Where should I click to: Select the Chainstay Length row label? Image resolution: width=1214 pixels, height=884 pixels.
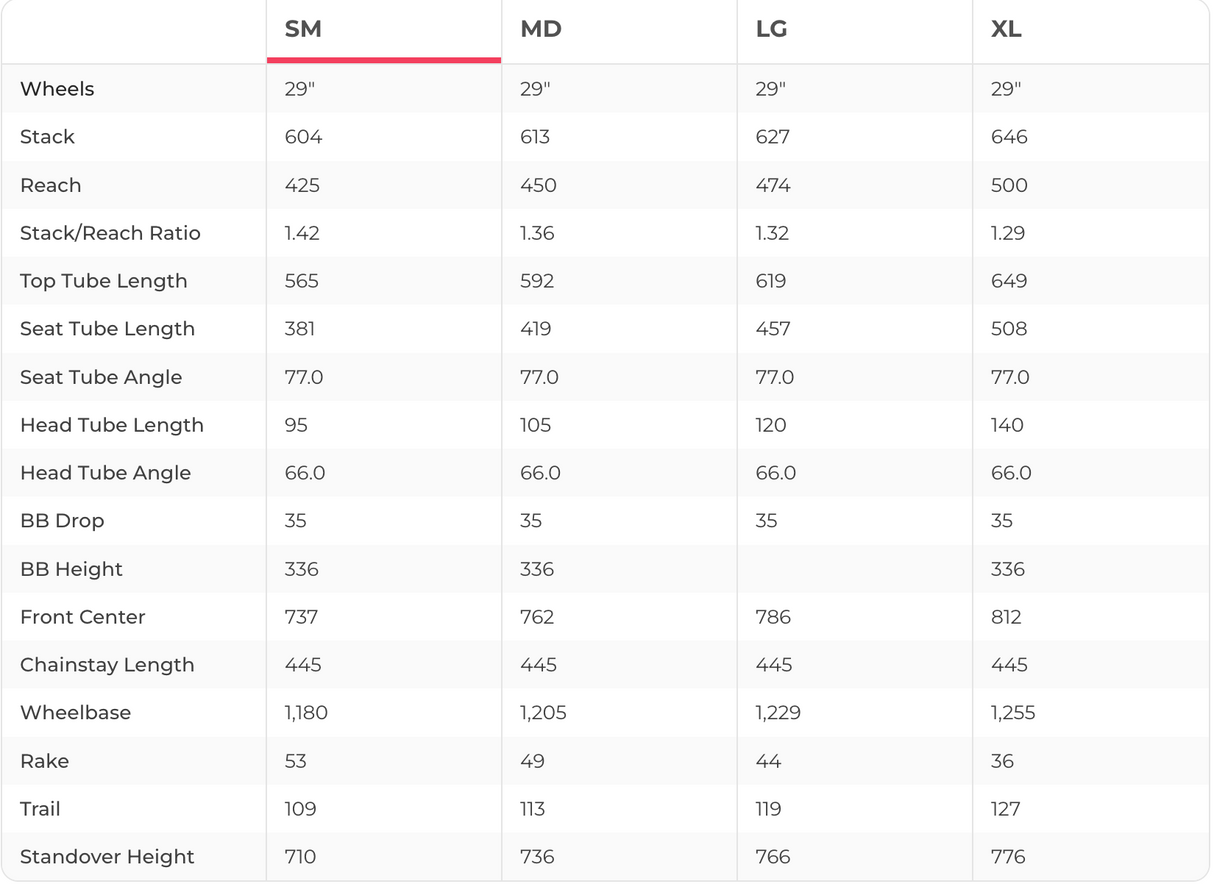107,665
